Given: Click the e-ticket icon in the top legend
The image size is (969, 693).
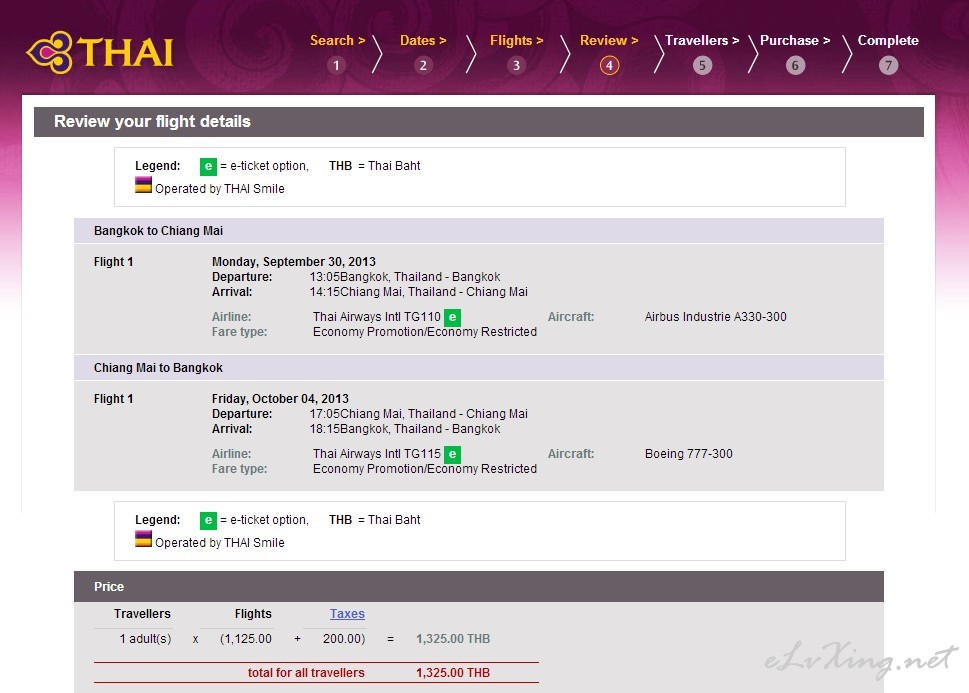Looking at the screenshot, I should [208, 166].
